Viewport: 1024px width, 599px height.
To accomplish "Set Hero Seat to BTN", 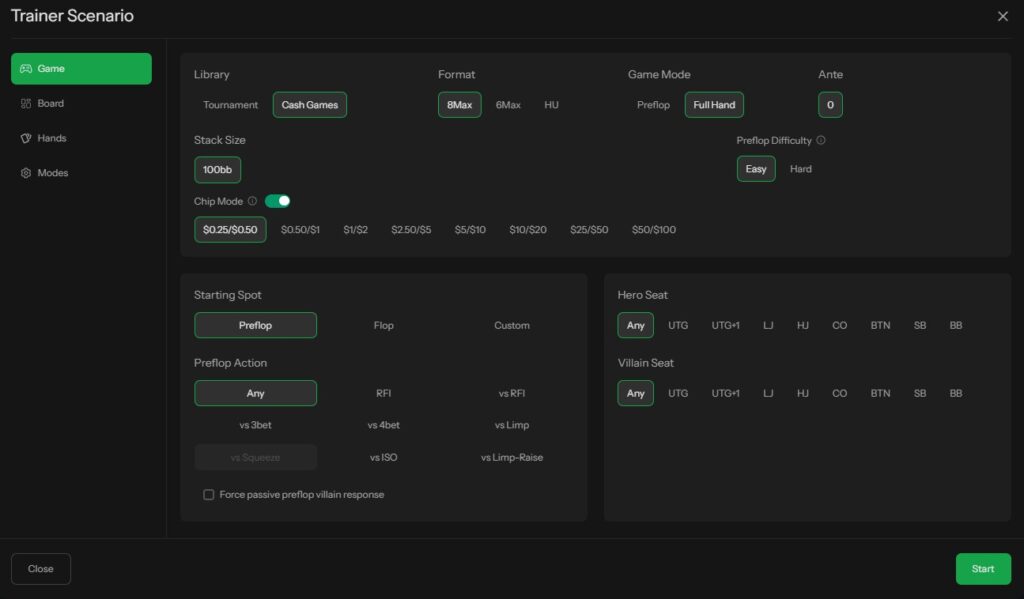I will click(880, 325).
